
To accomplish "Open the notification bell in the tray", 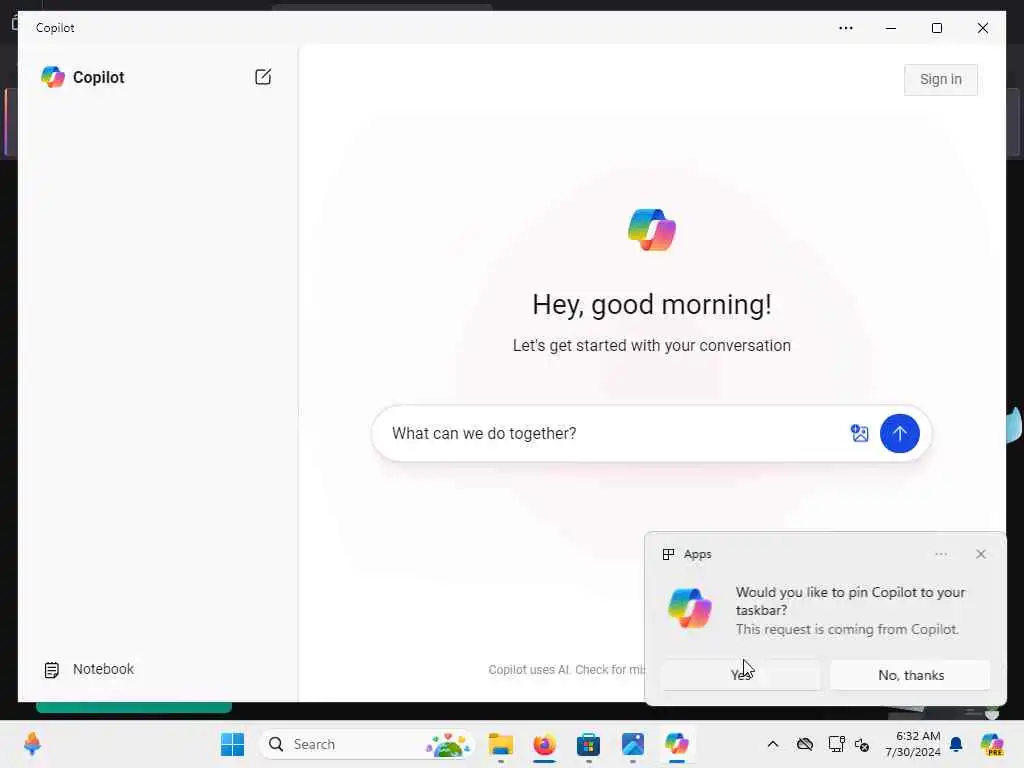I will 956,744.
